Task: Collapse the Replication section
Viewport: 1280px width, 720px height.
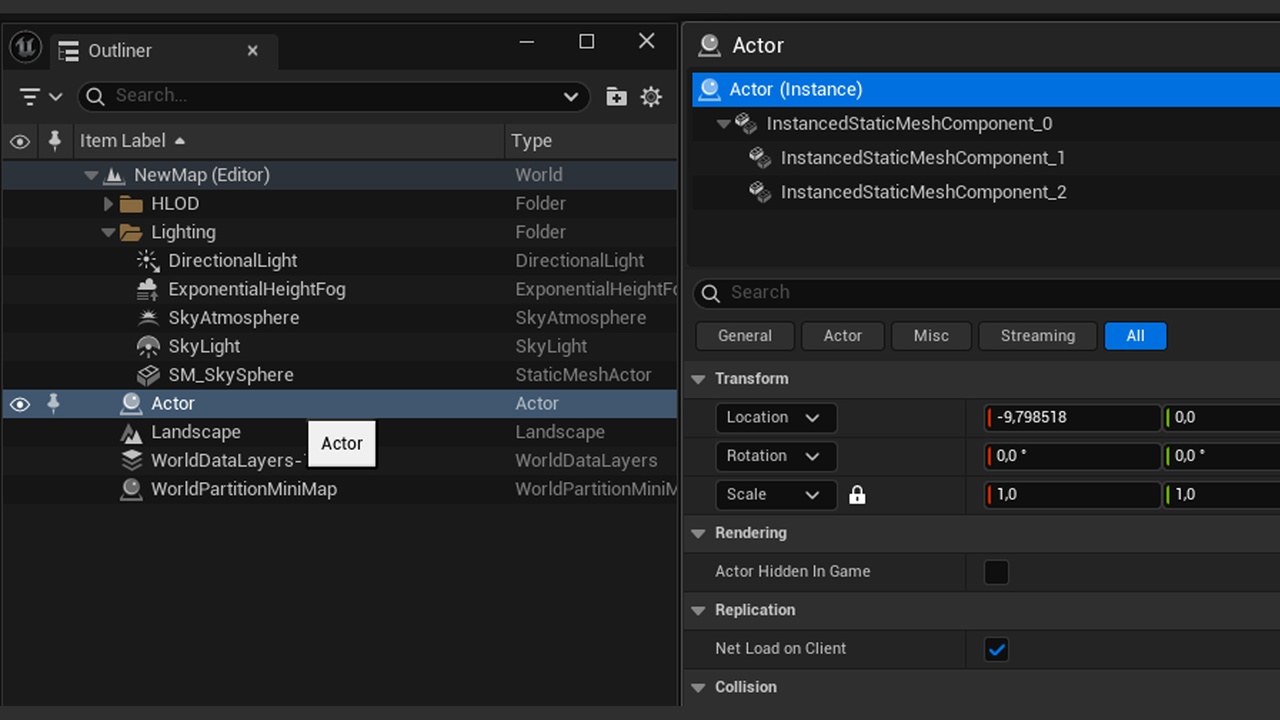Action: click(699, 611)
